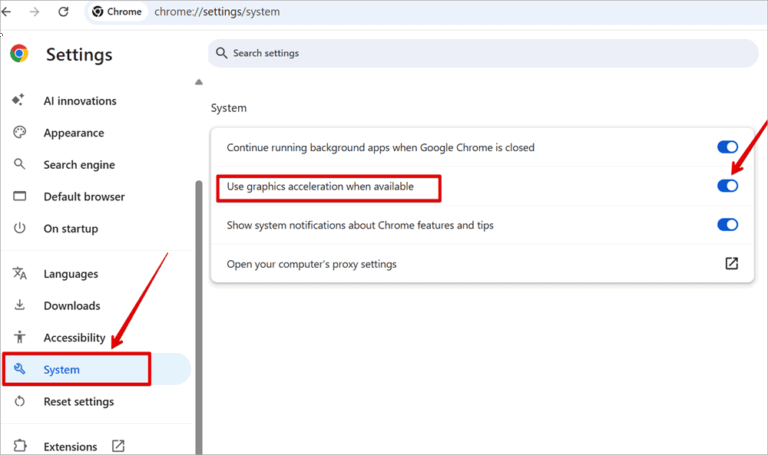Viewport: 768px width, 455px height.
Task: Click the 'System' section heading
Action: click(x=229, y=108)
